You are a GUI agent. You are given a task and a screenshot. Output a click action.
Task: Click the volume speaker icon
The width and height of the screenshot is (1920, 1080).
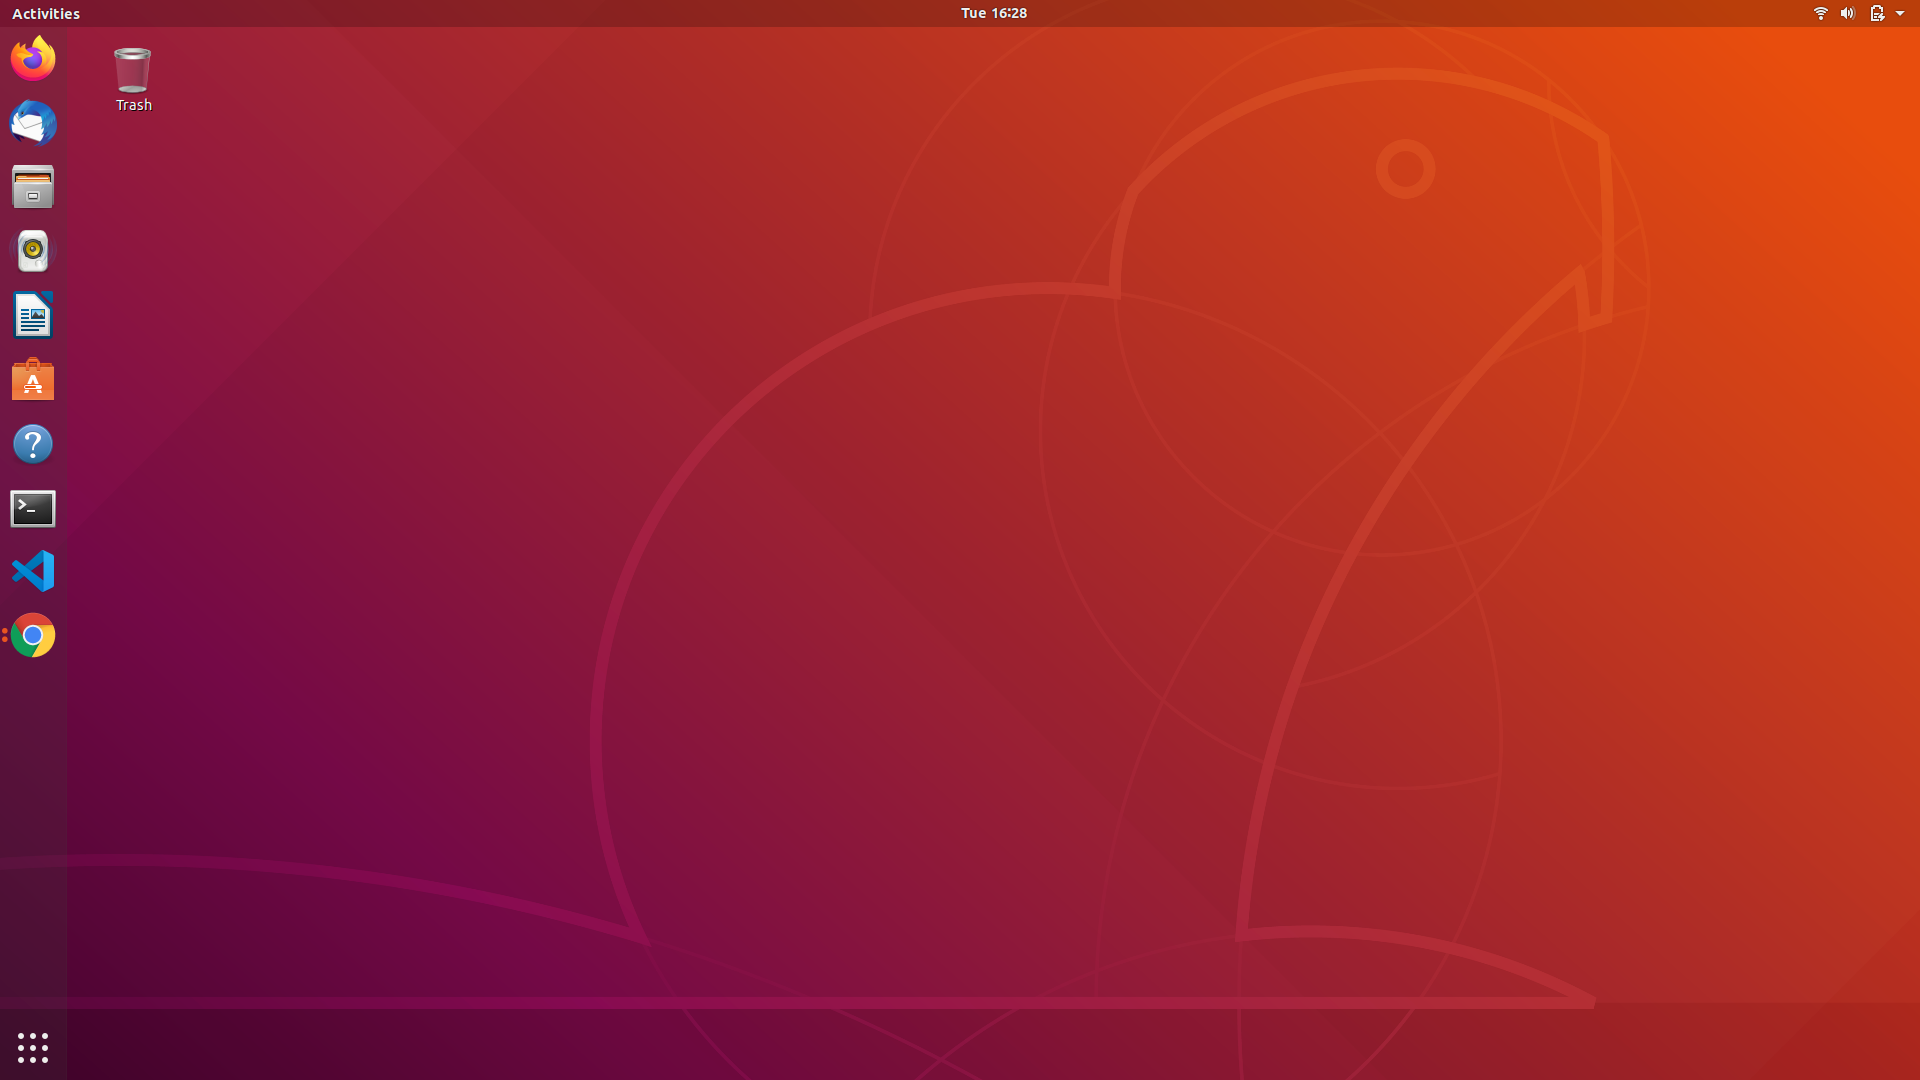1847,13
